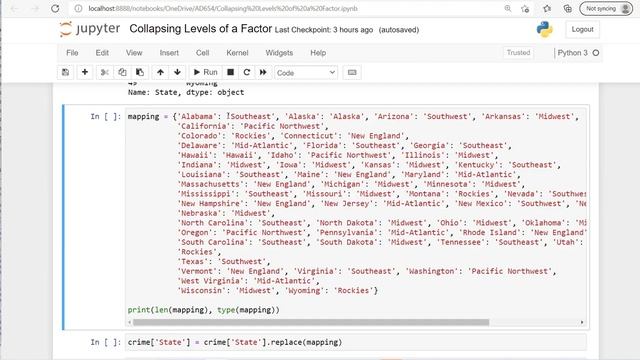Screen dimensions: 640x360
Task: Open the View menu
Action: [134, 53]
